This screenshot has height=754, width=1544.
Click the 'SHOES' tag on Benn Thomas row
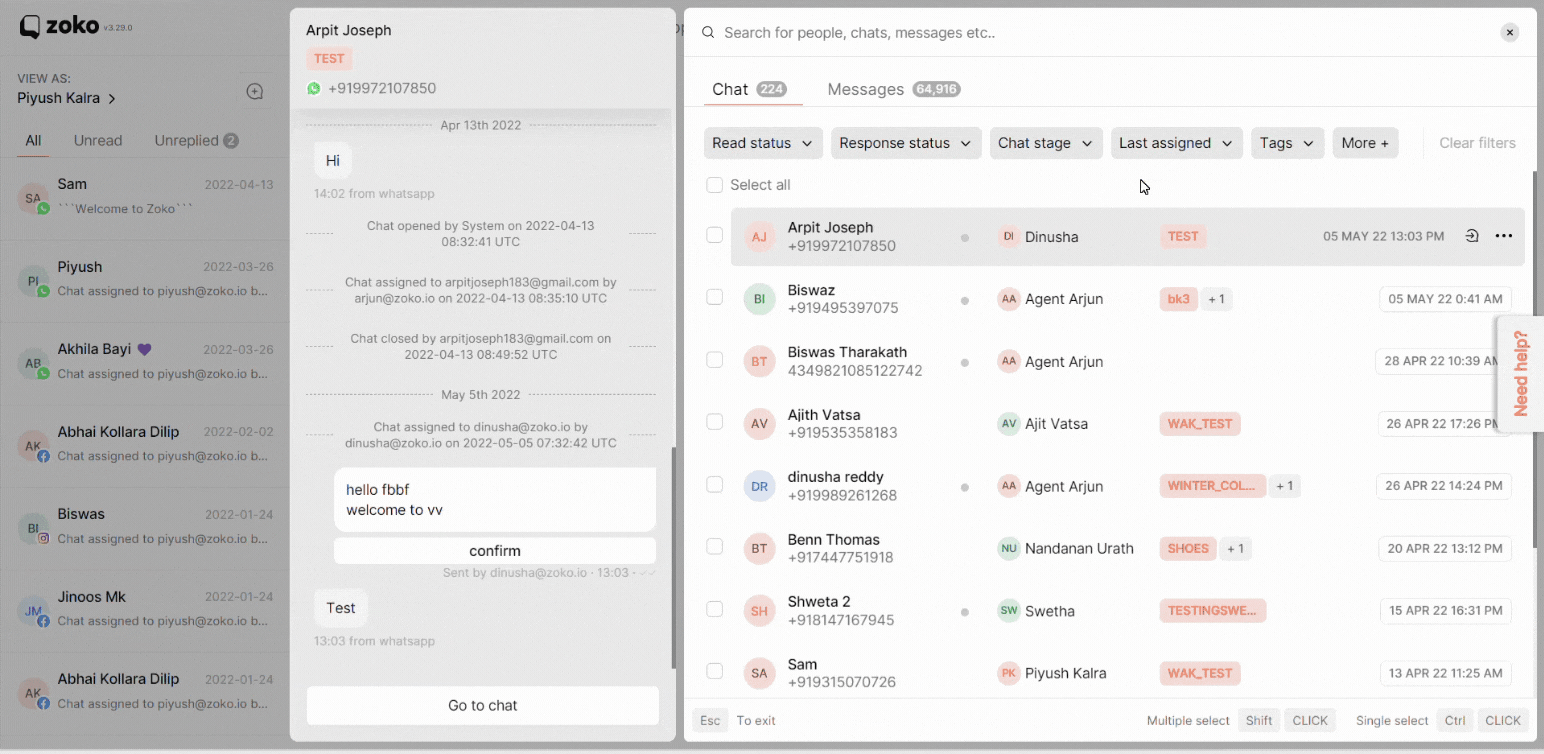click(1188, 548)
